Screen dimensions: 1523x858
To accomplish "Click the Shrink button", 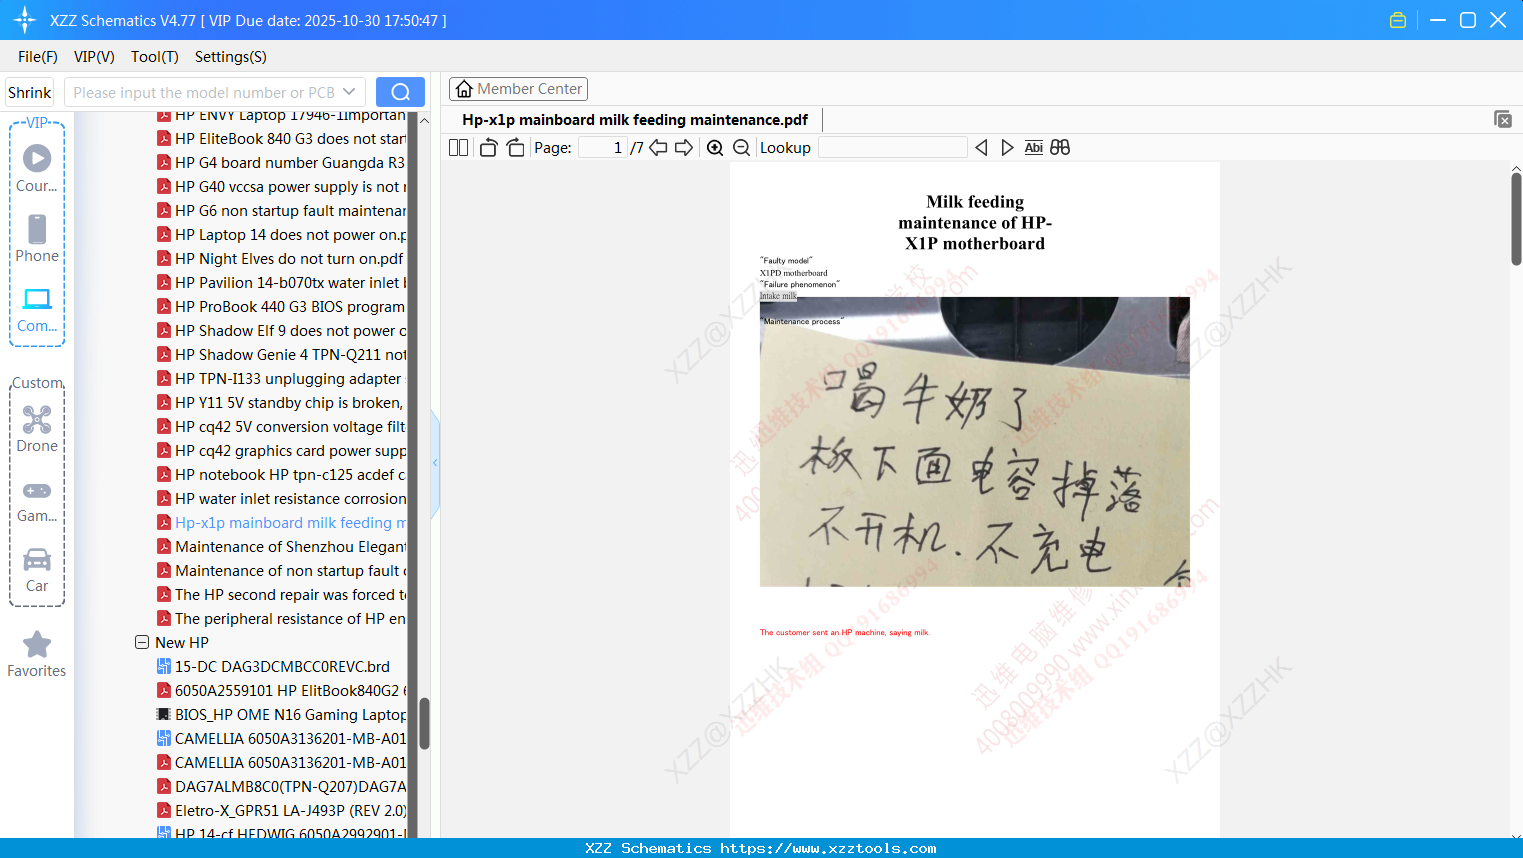I will click(30, 92).
